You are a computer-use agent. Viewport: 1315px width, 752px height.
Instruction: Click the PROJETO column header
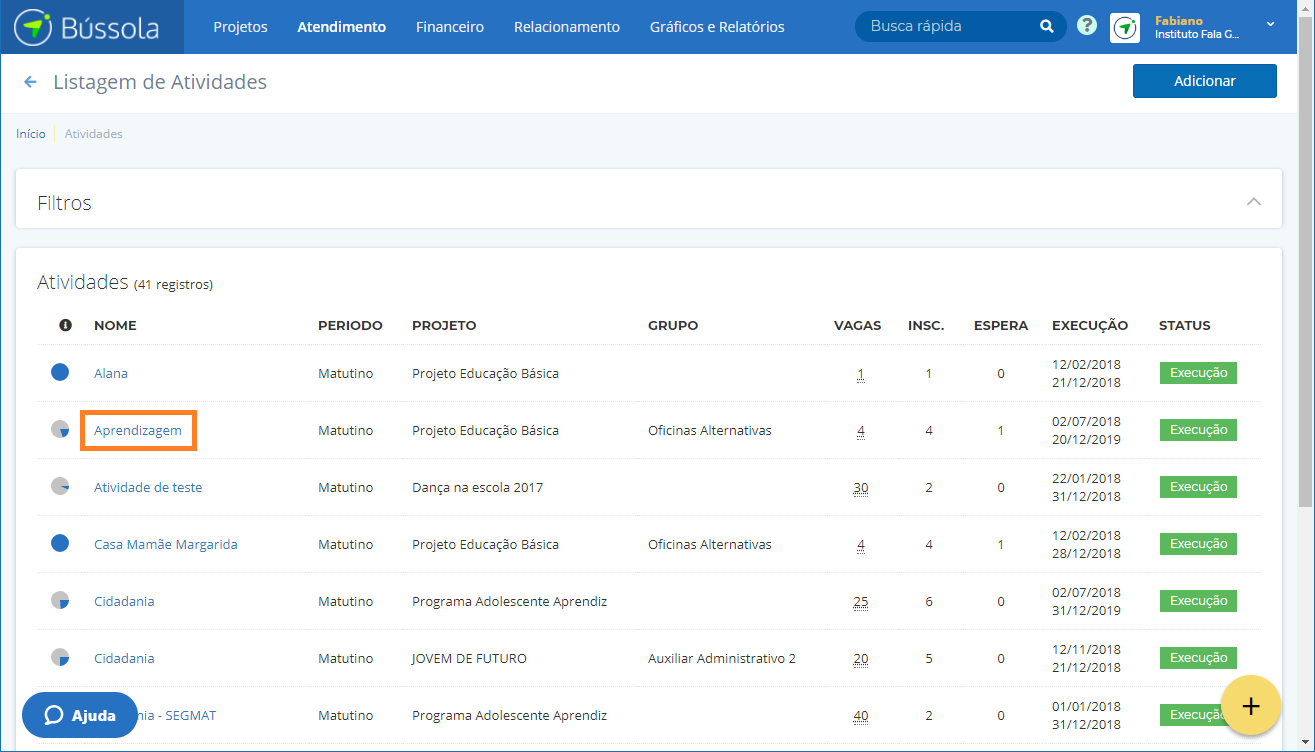[x=444, y=325]
